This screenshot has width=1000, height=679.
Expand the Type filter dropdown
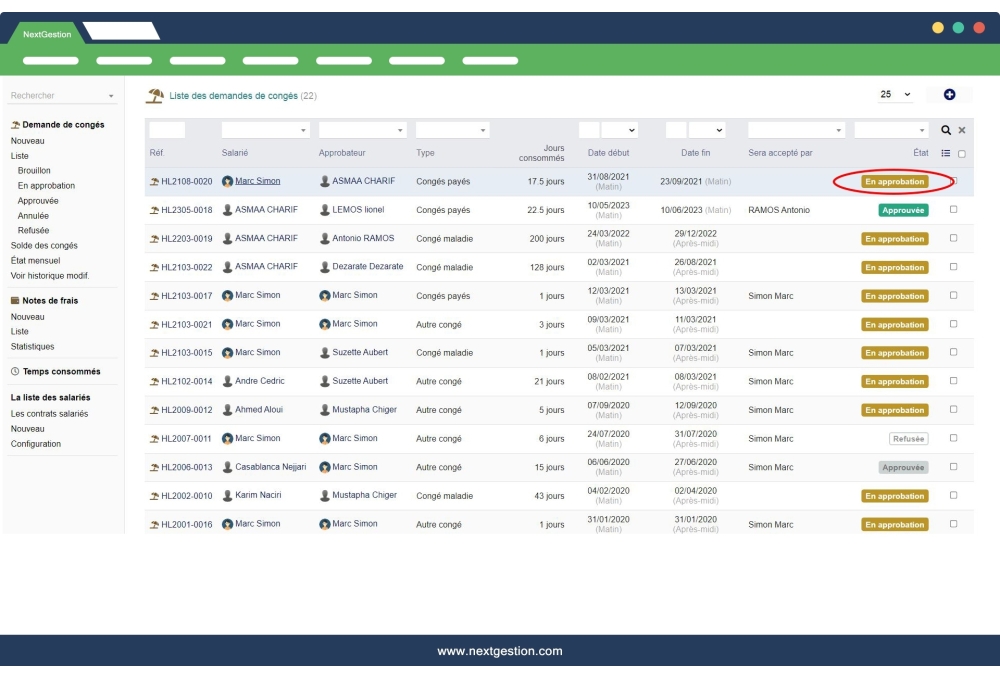pyautogui.click(x=452, y=130)
